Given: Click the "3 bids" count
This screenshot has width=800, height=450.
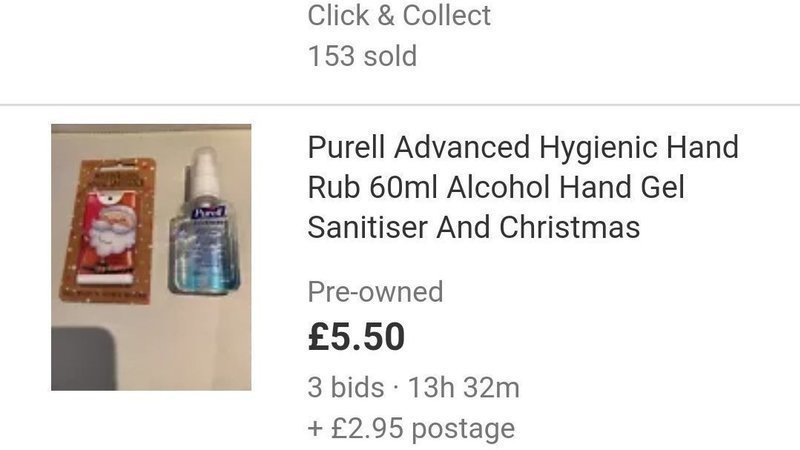Looking at the screenshot, I should pyautogui.click(x=346, y=387).
